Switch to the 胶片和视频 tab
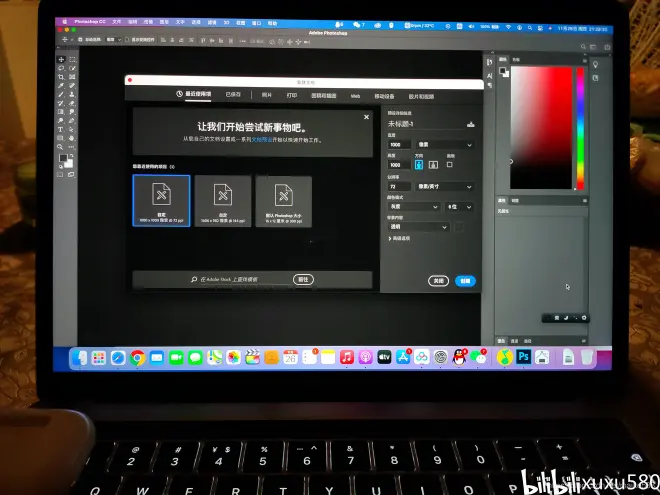 coord(421,97)
